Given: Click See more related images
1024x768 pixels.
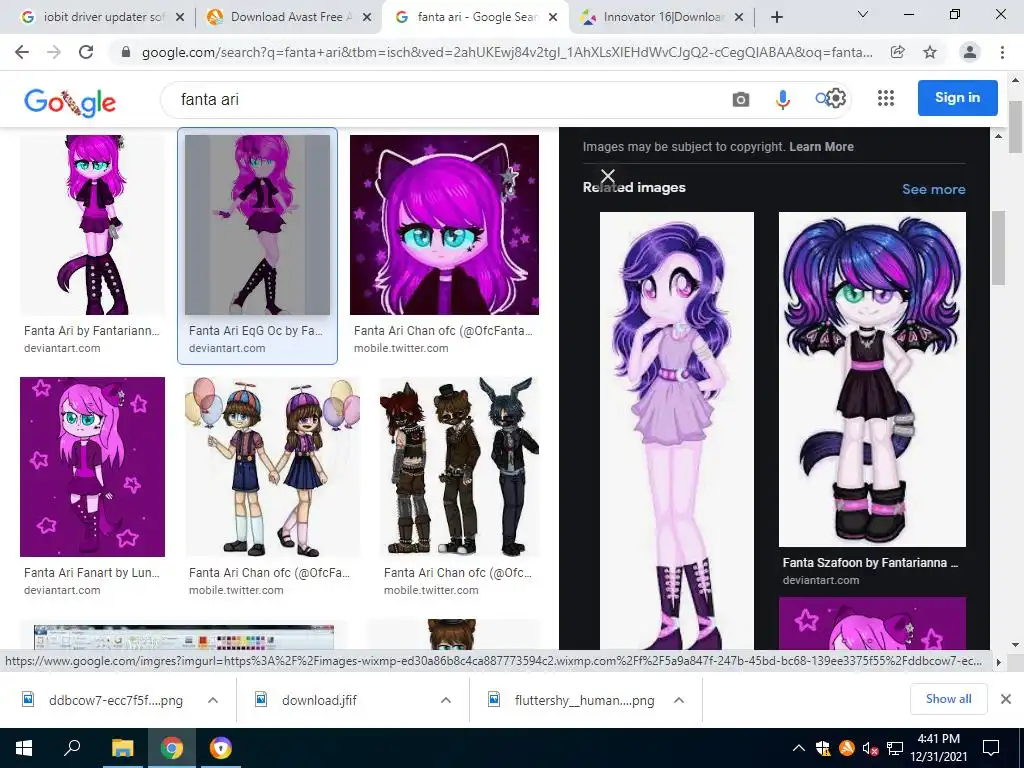Looking at the screenshot, I should tap(933, 189).
